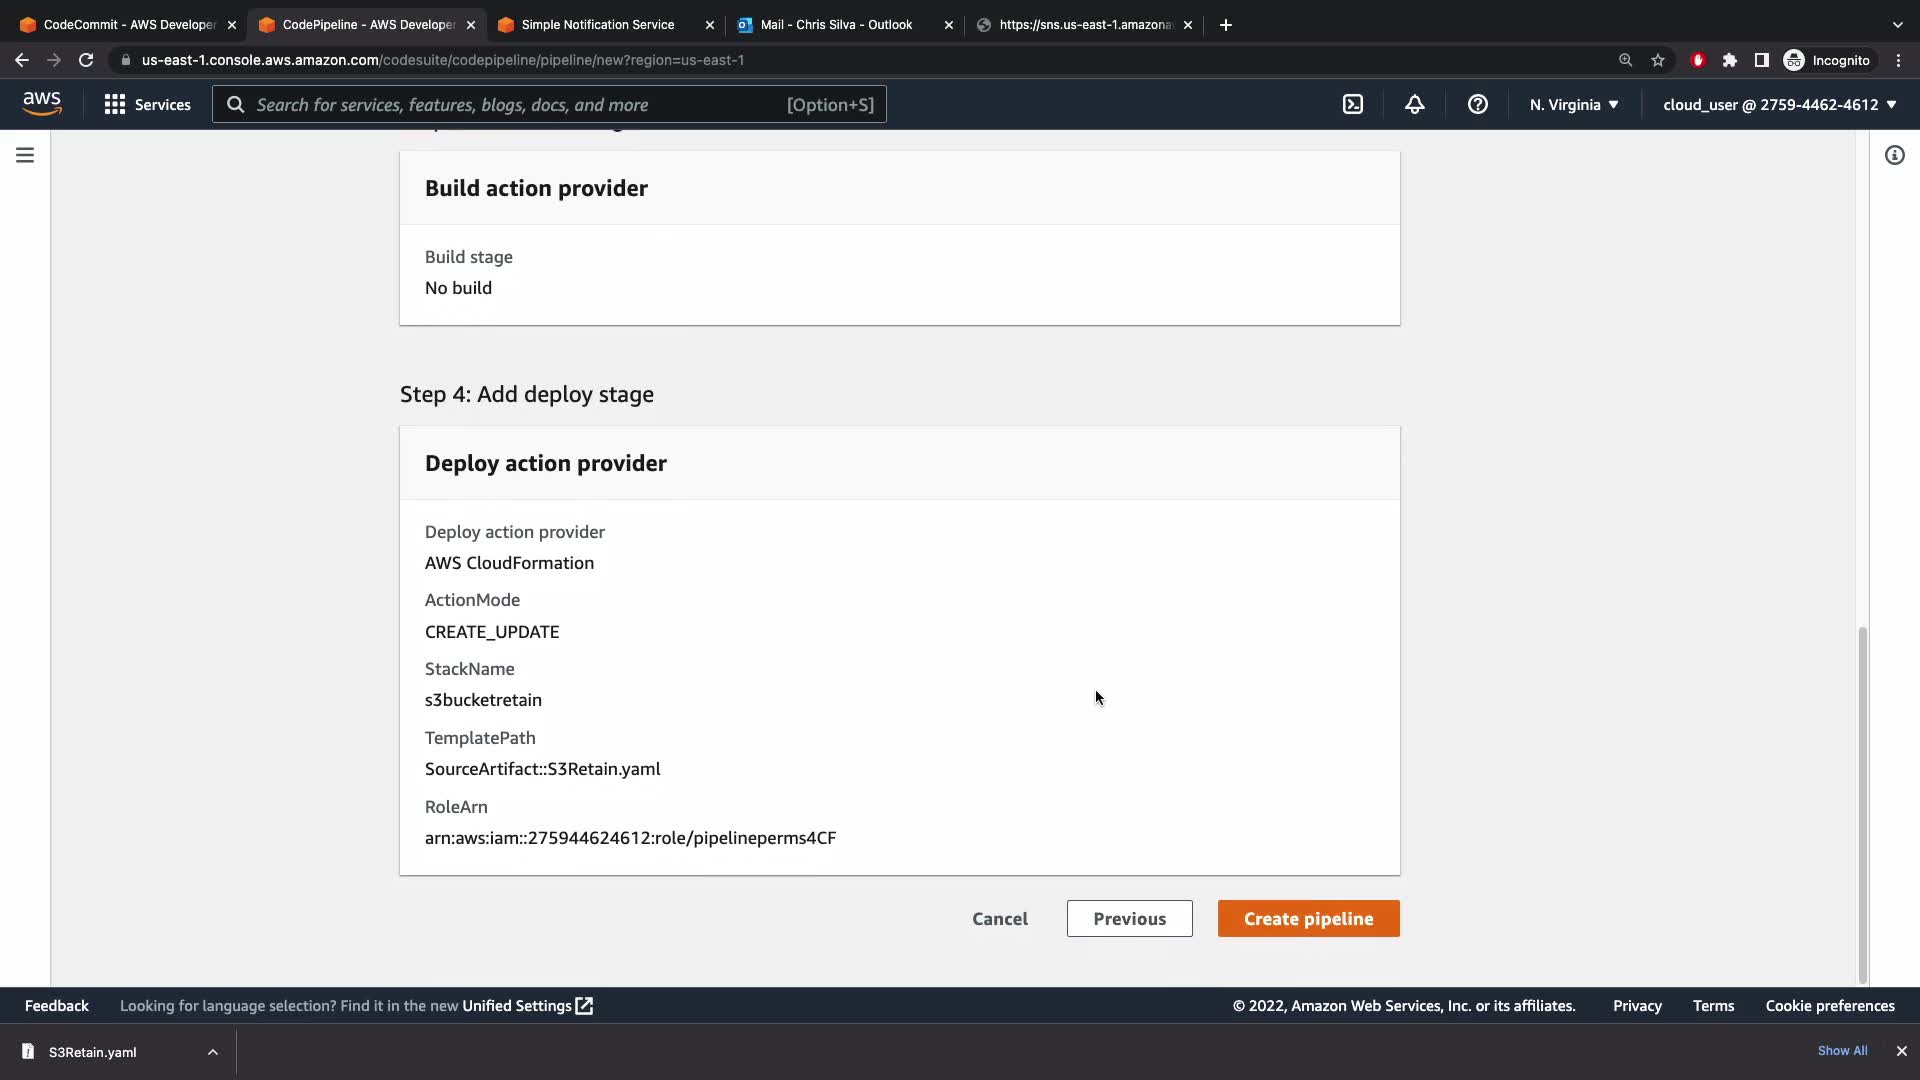Click the Create pipeline button
The width and height of the screenshot is (1920, 1080).
click(1308, 918)
